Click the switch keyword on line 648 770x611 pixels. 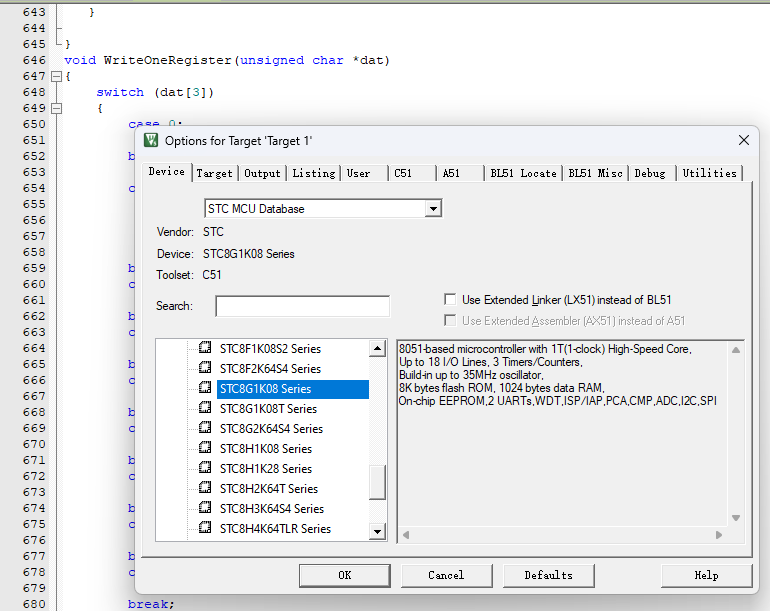pos(120,92)
